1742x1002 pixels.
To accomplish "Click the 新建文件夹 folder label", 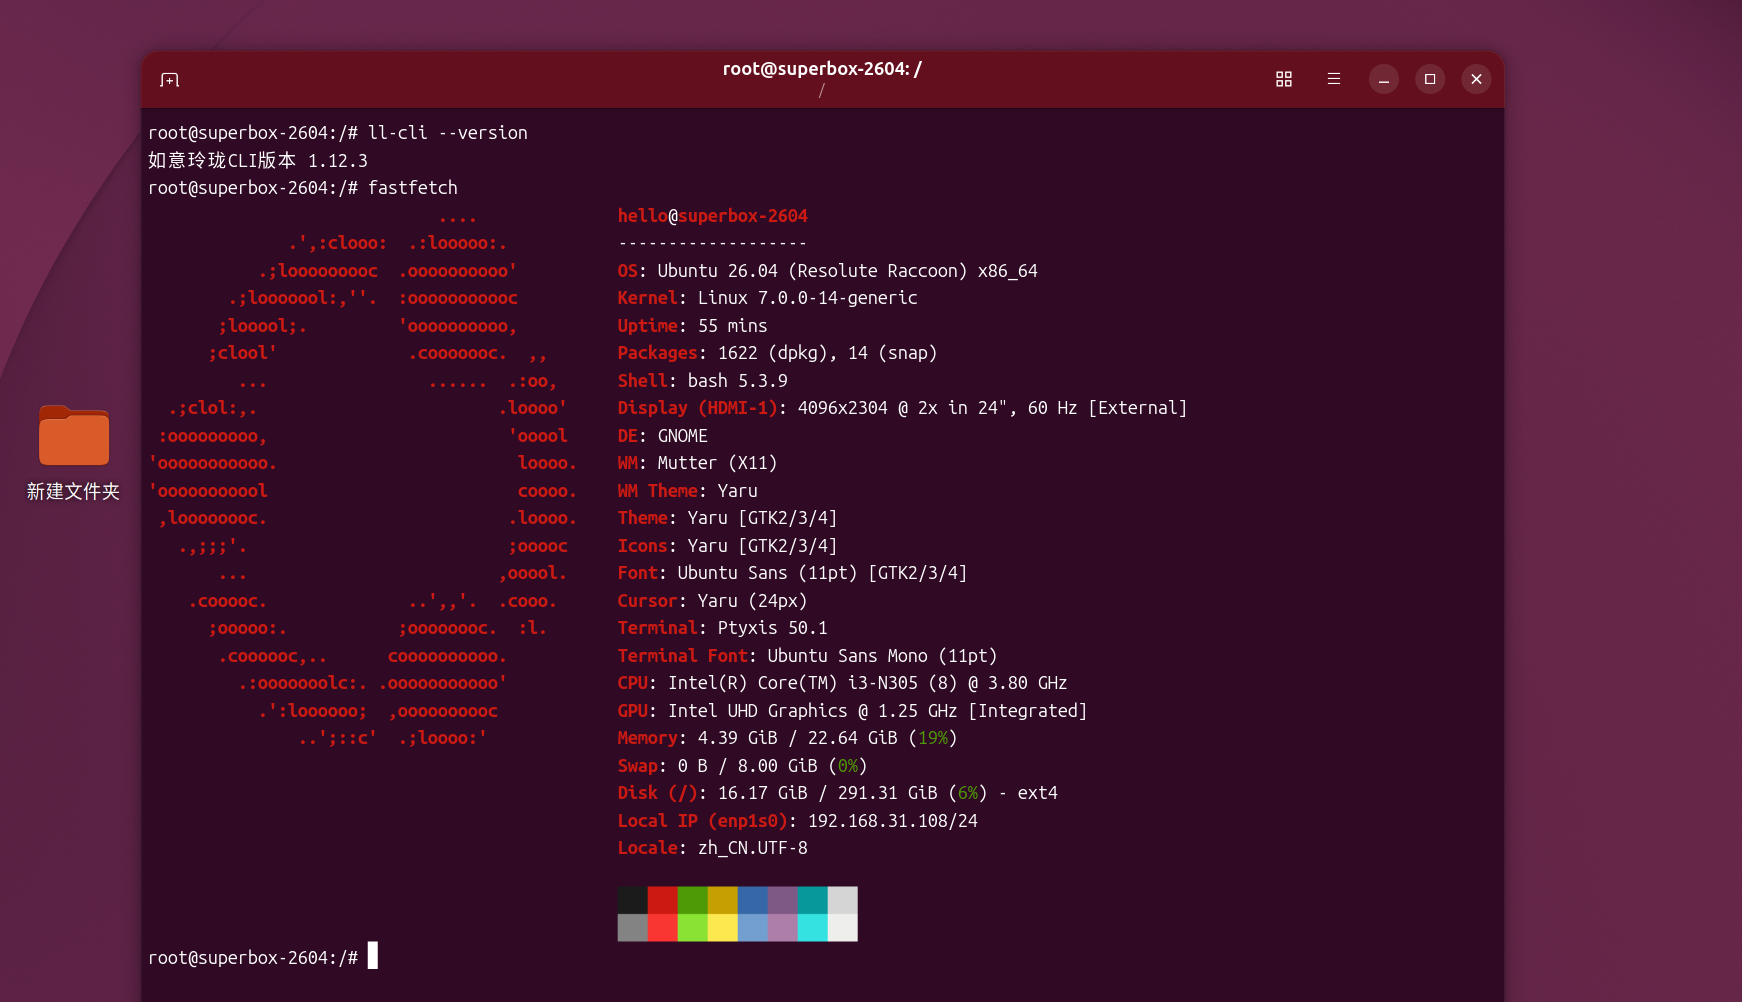I will click(x=73, y=491).
